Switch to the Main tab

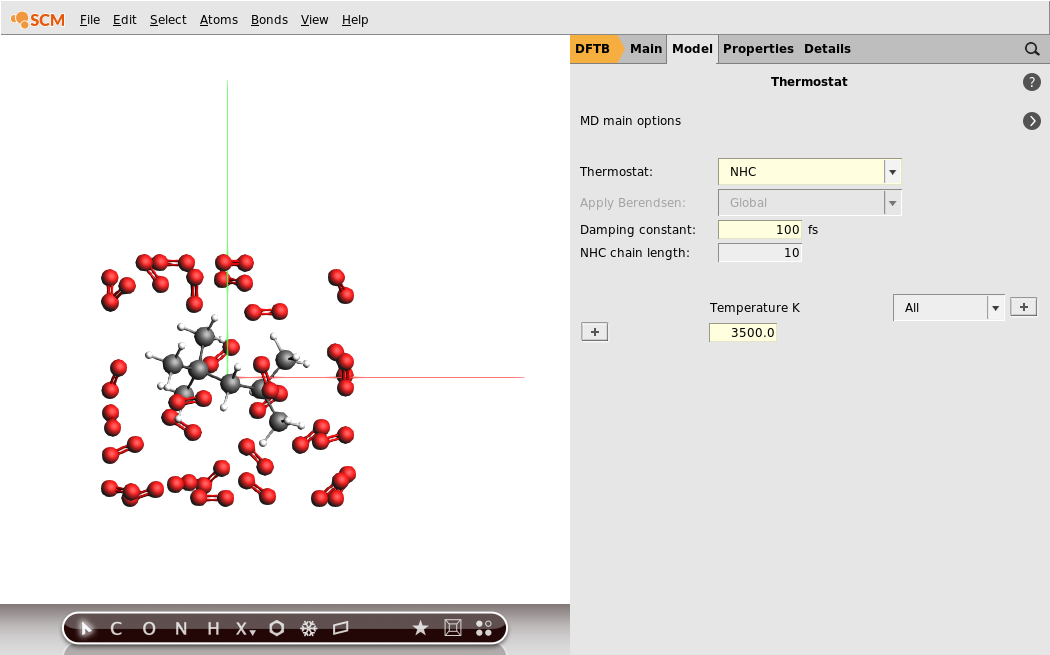pyautogui.click(x=646, y=49)
